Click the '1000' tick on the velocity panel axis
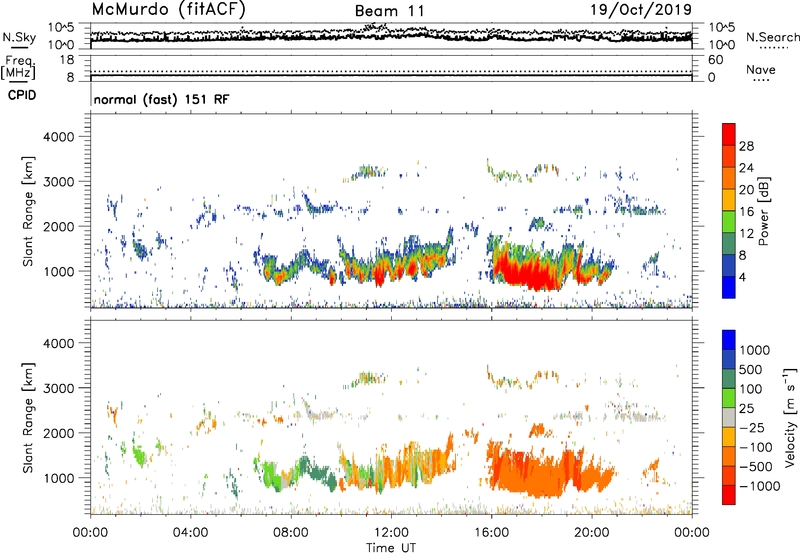Image resolution: width=800 pixels, height=554 pixels. [58, 478]
